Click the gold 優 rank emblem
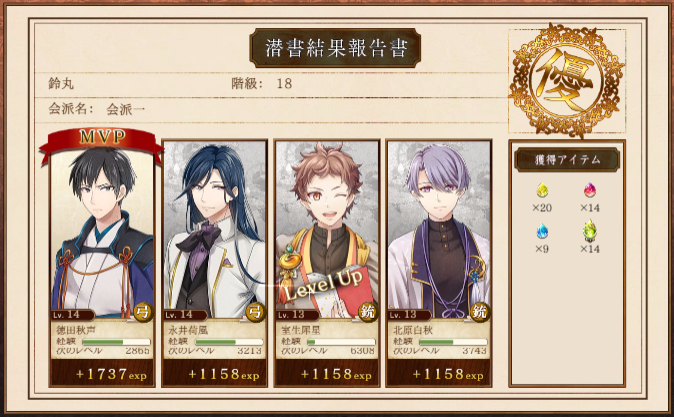Image resolution: width=674 pixels, height=417 pixels. pyautogui.click(x=565, y=80)
